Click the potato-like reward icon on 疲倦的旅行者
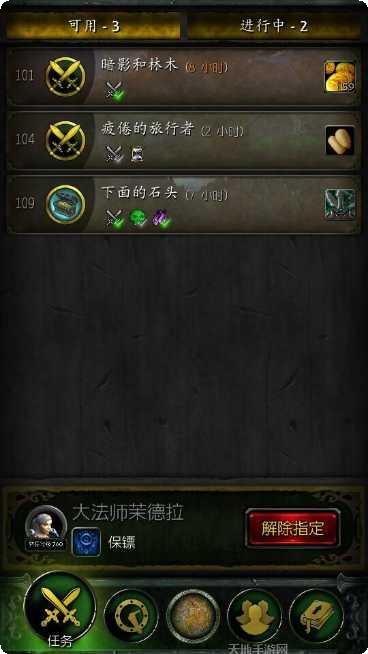The width and height of the screenshot is (368, 654). click(x=340, y=140)
